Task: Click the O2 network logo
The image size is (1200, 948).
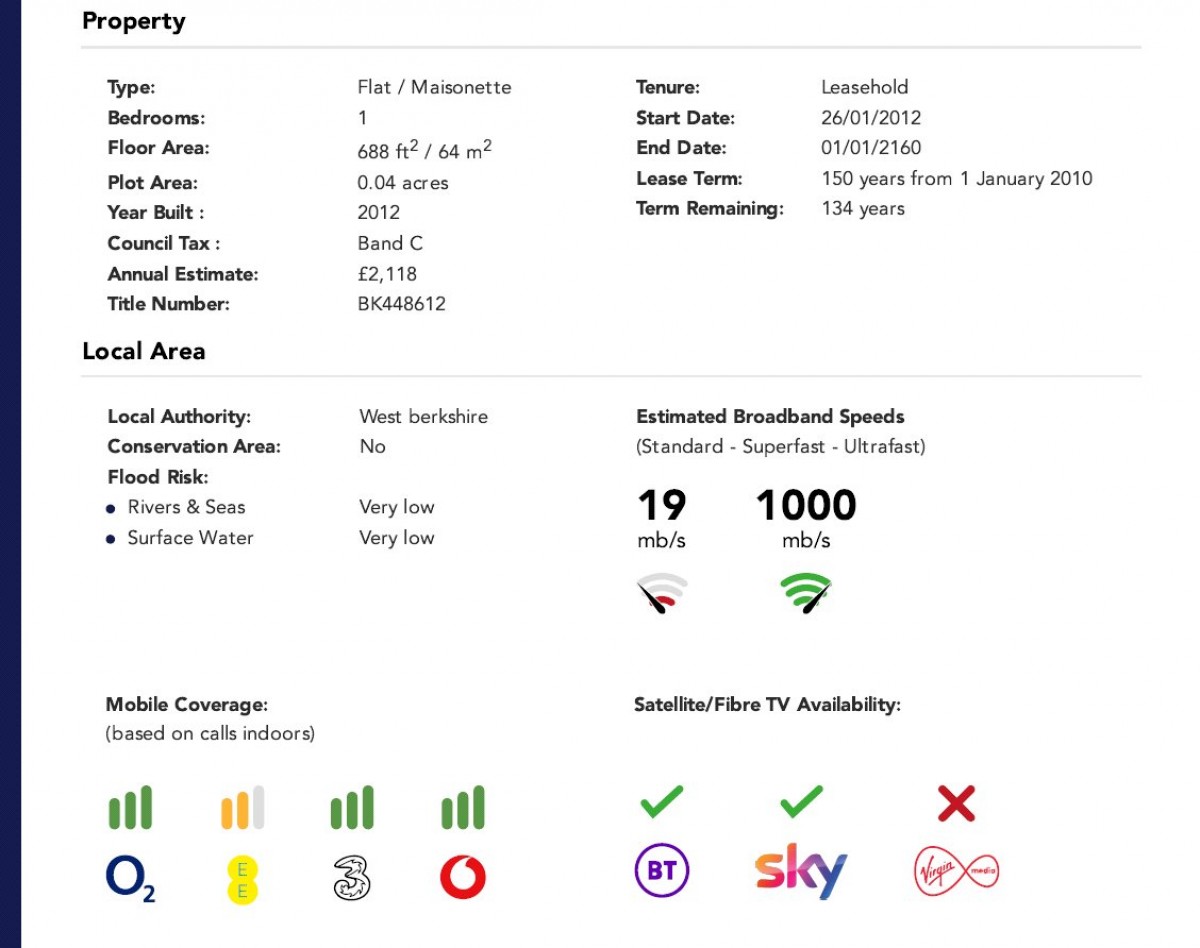Action: pyautogui.click(x=131, y=878)
